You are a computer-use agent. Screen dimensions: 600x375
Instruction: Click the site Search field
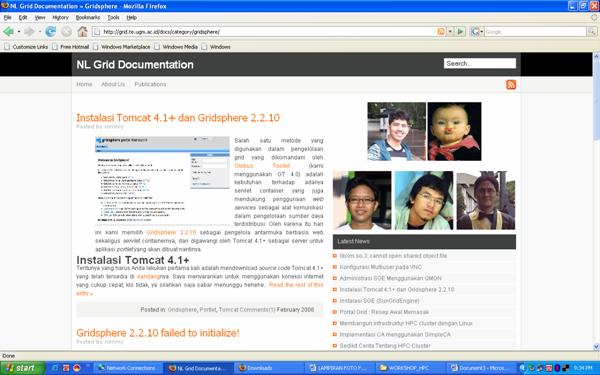pyautogui.click(x=480, y=64)
